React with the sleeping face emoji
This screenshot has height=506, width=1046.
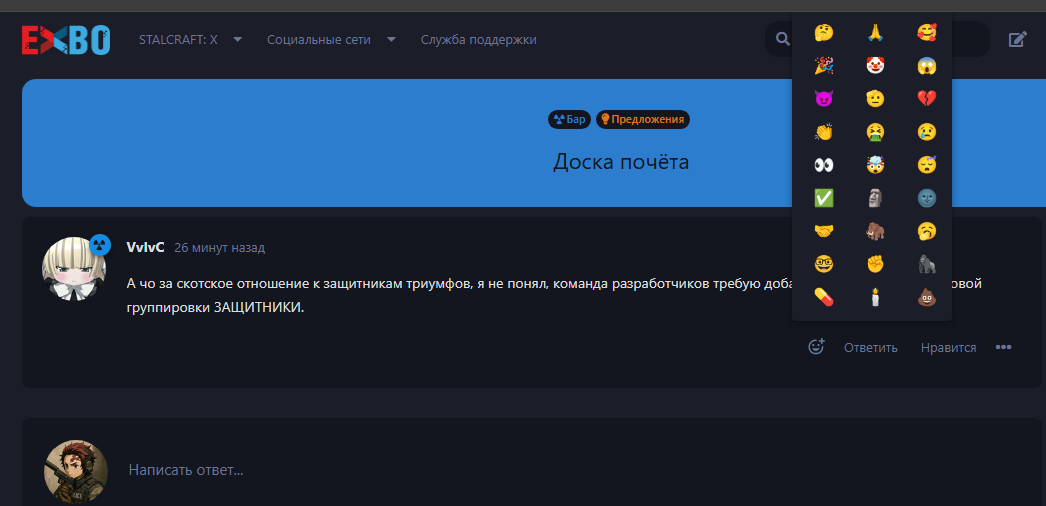[927, 165]
